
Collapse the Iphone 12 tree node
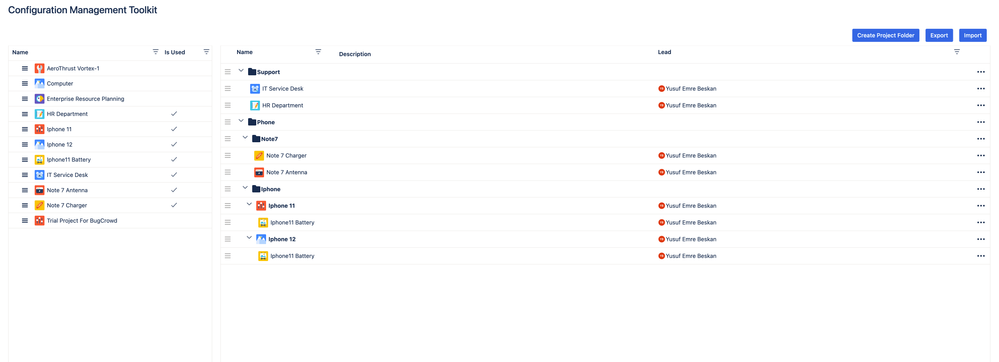pos(249,238)
